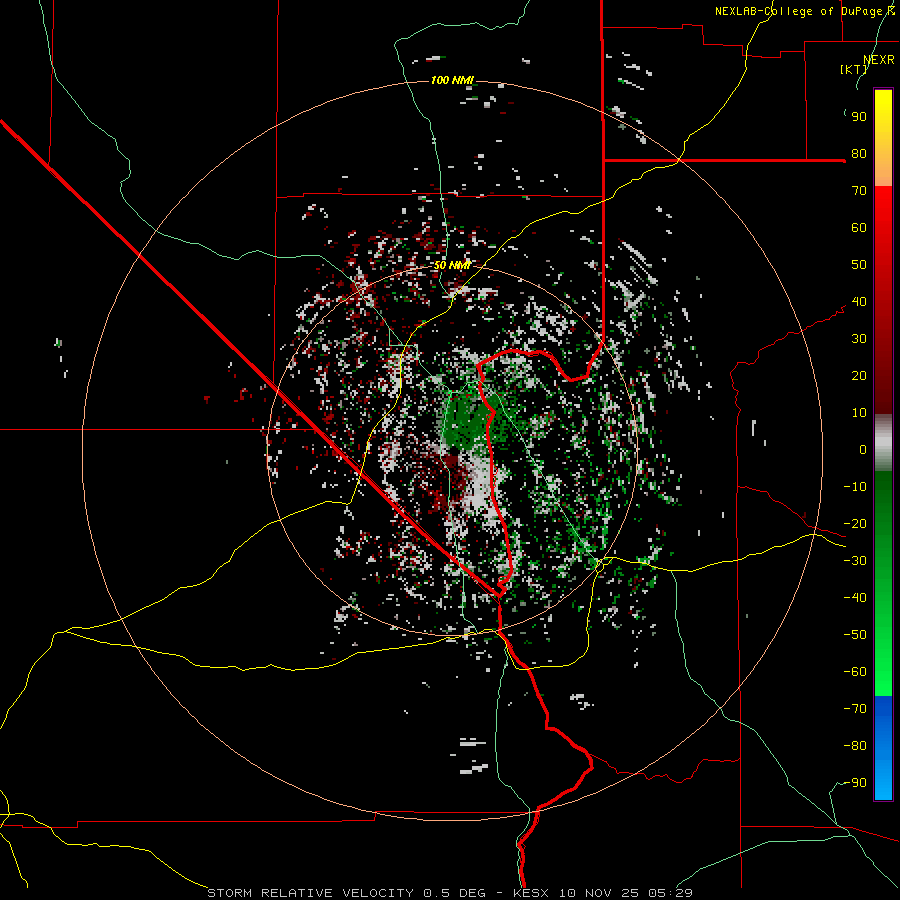Click the NEXLAB-College of DuPage credit text
This screenshot has width=900, height=900.
pyautogui.click(x=804, y=11)
